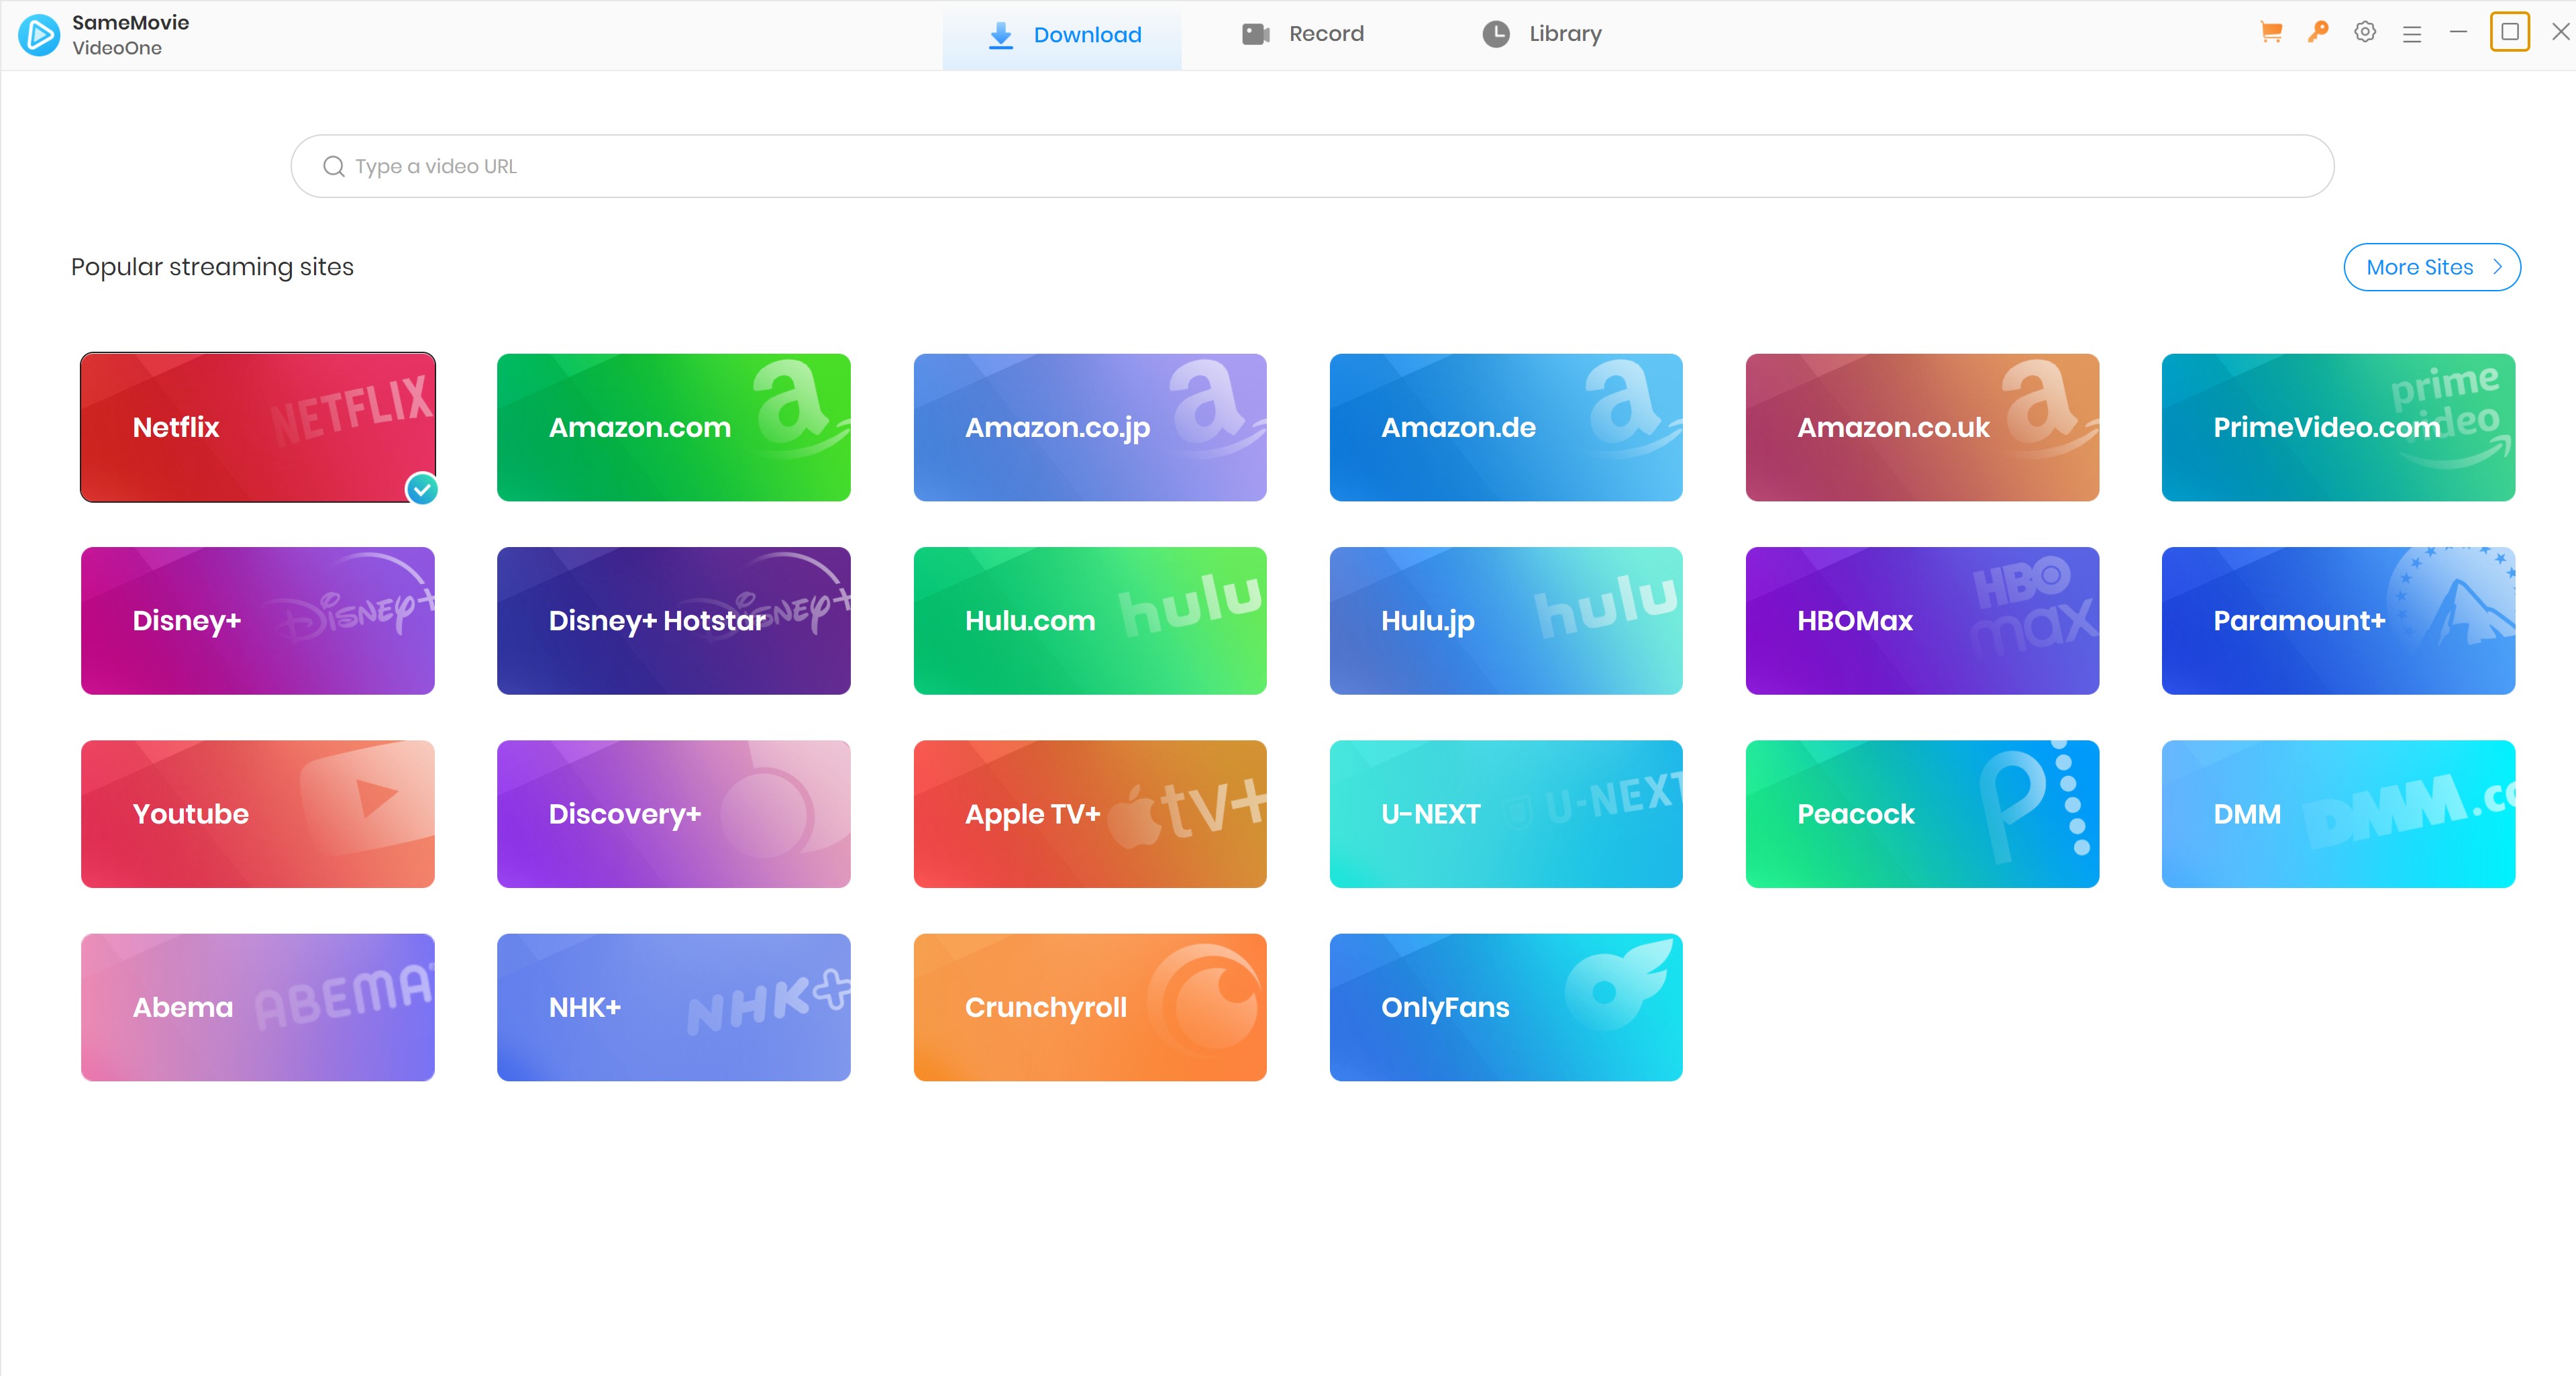This screenshot has height=1376, width=2576.
Task: Choose the Paramount+ tile
Action: tap(2338, 621)
